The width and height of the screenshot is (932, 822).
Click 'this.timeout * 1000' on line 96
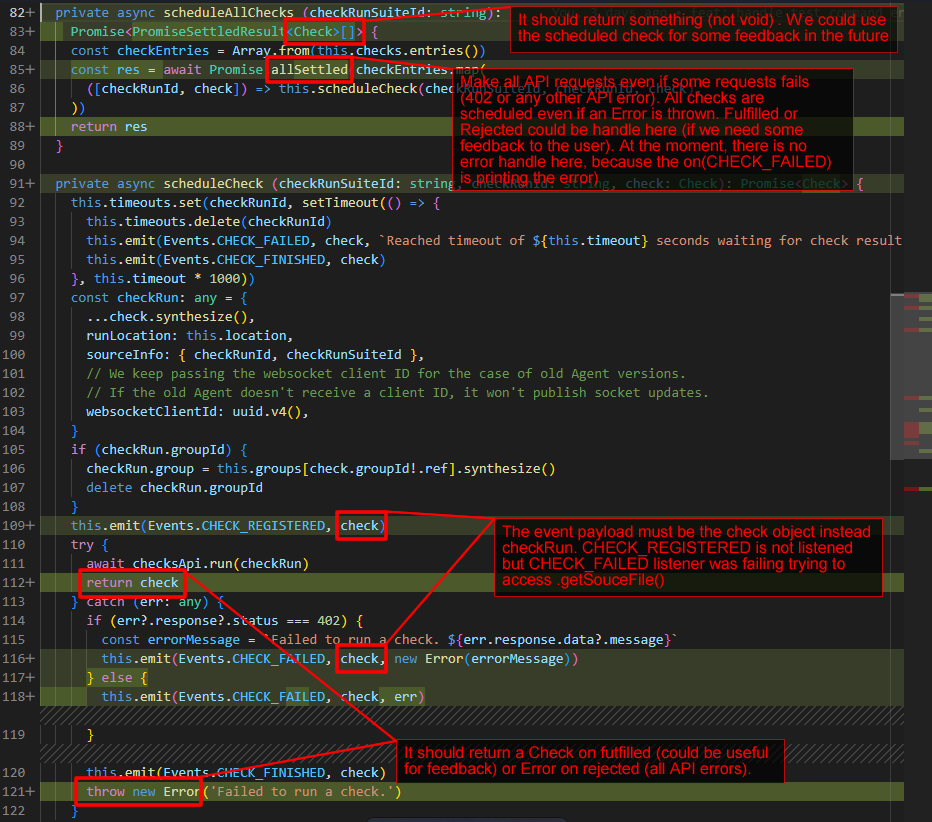point(167,279)
